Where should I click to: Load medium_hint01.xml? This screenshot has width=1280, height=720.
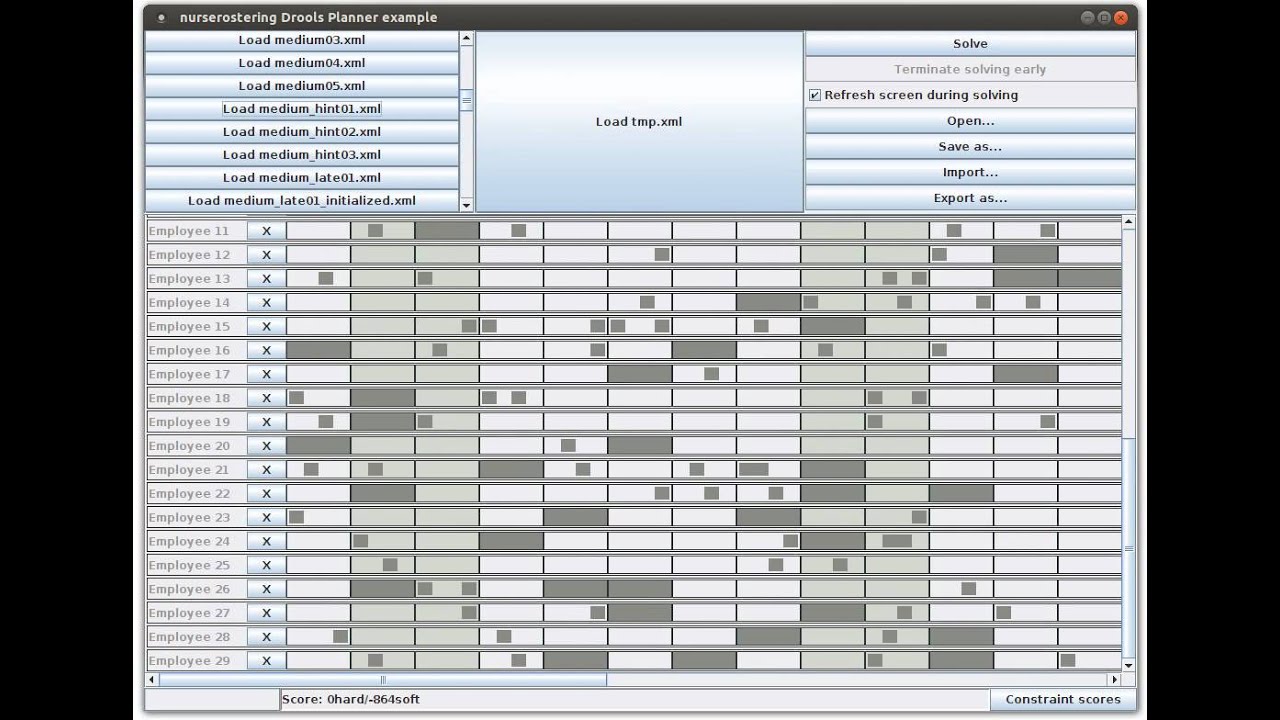(302, 109)
